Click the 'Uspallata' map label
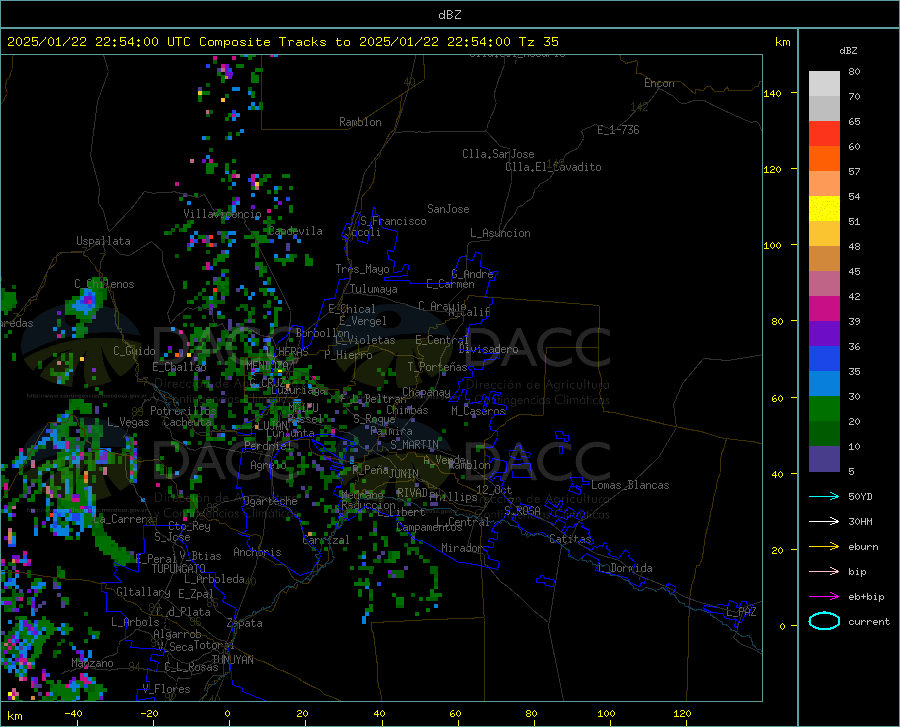This screenshot has width=900, height=727. pos(103,241)
